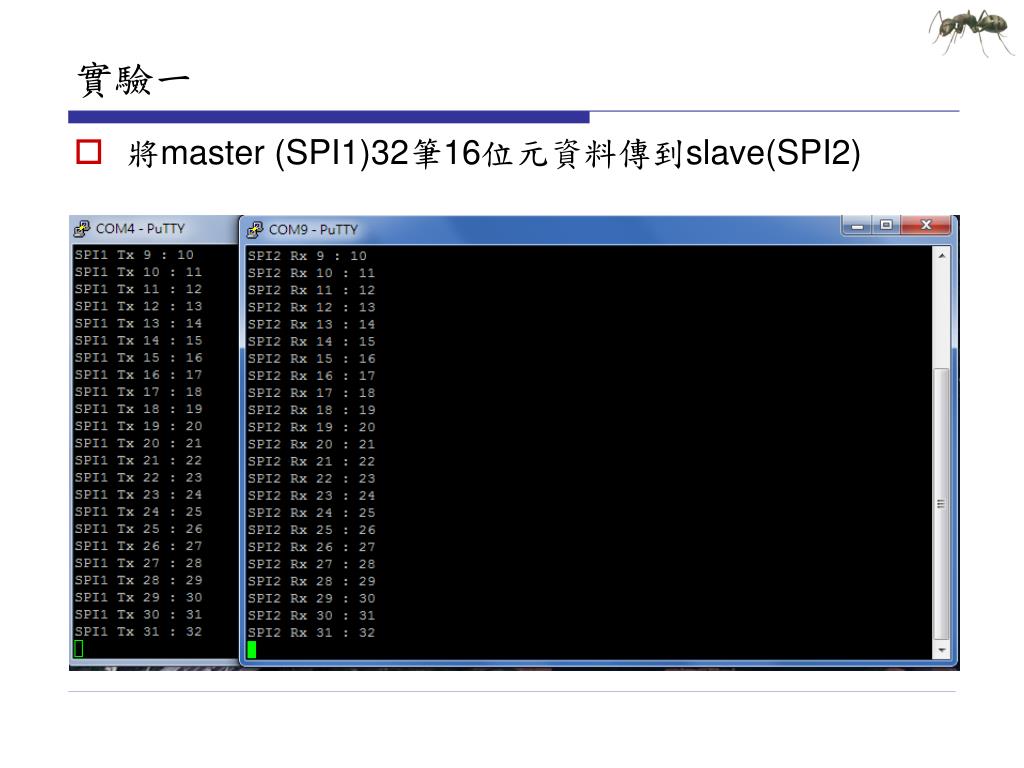Viewport: 1024px width, 768px height.
Task: Close the COM9 PuTTY window
Action: point(925,225)
